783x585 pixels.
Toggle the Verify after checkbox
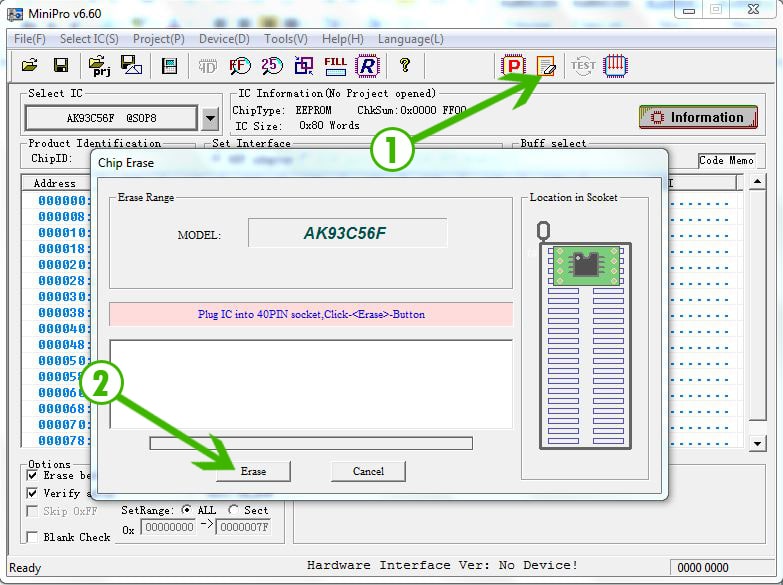[x=32, y=493]
